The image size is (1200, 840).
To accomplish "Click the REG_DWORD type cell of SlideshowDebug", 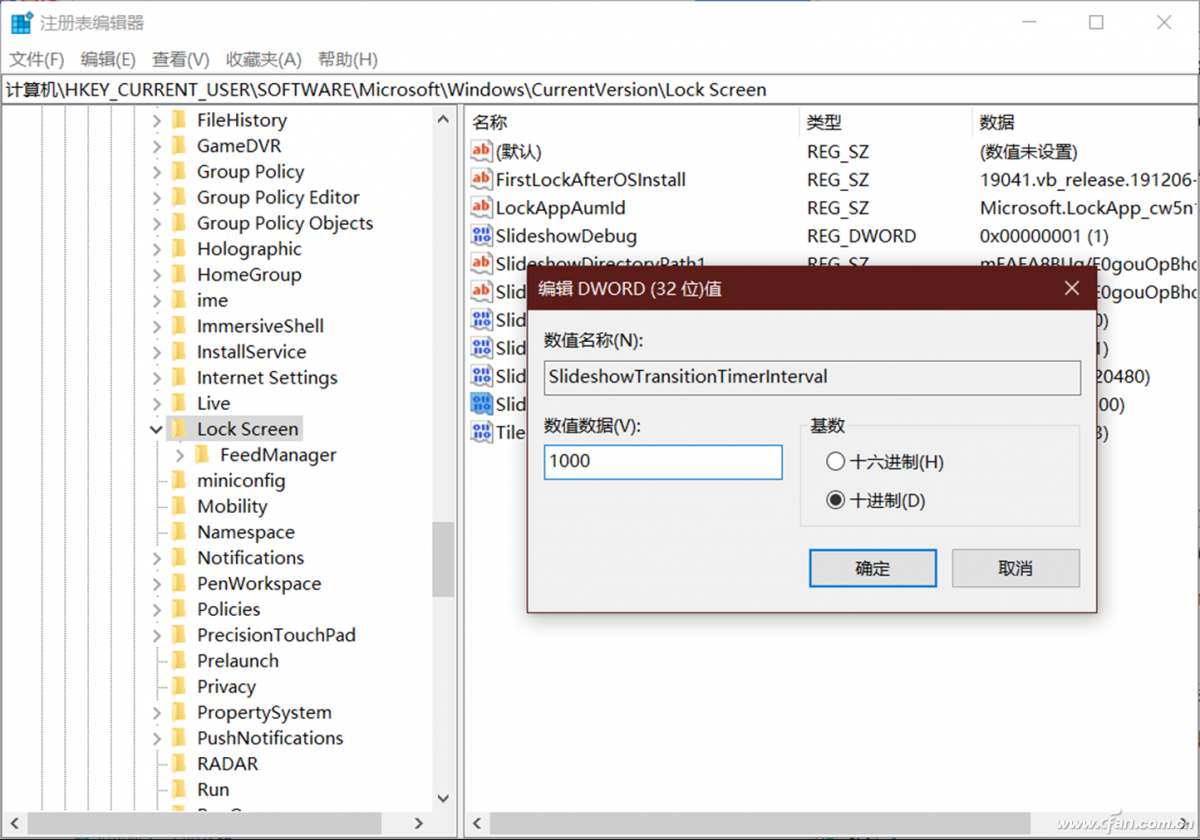I will pos(861,236).
